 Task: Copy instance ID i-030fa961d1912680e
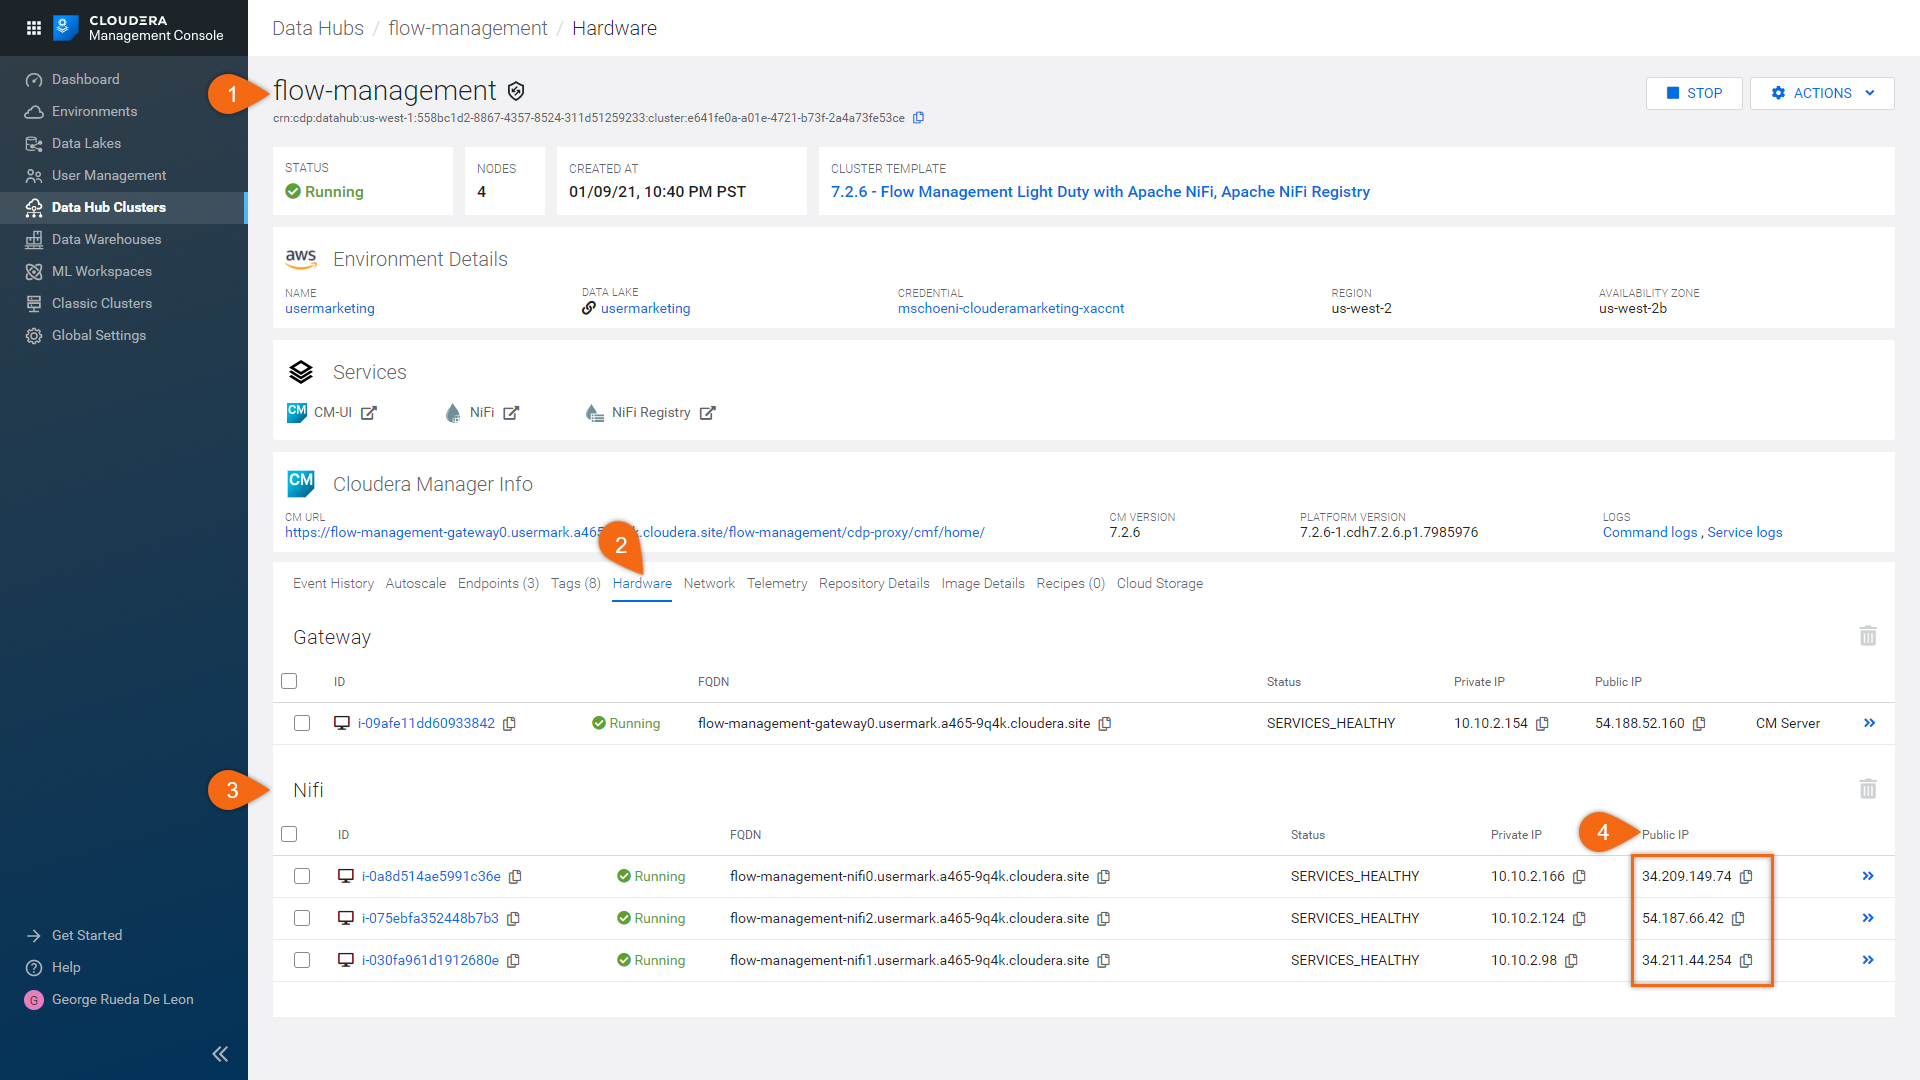click(x=513, y=961)
